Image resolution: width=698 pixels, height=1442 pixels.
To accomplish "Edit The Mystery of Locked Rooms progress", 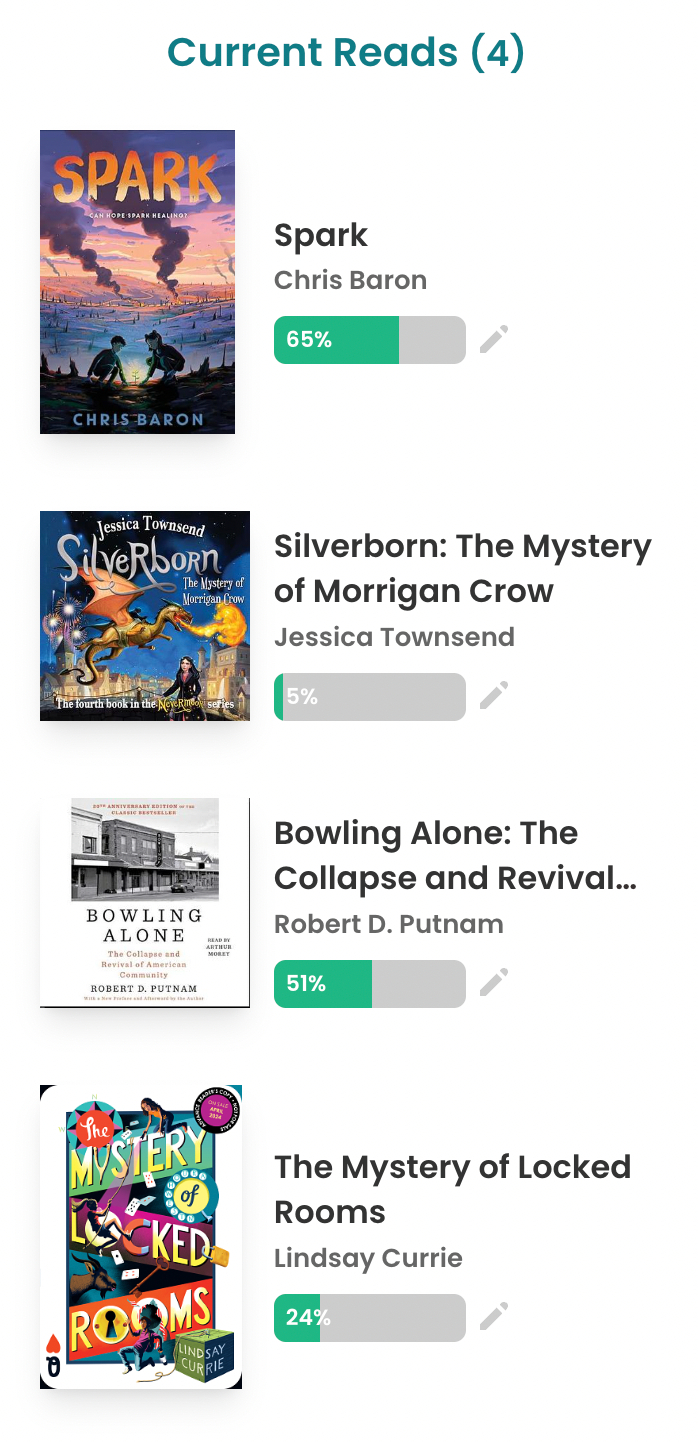I will 494,1317.
